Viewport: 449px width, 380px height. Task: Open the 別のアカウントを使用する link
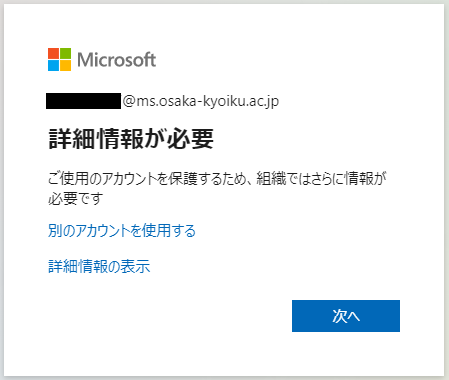(x=122, y=231)
